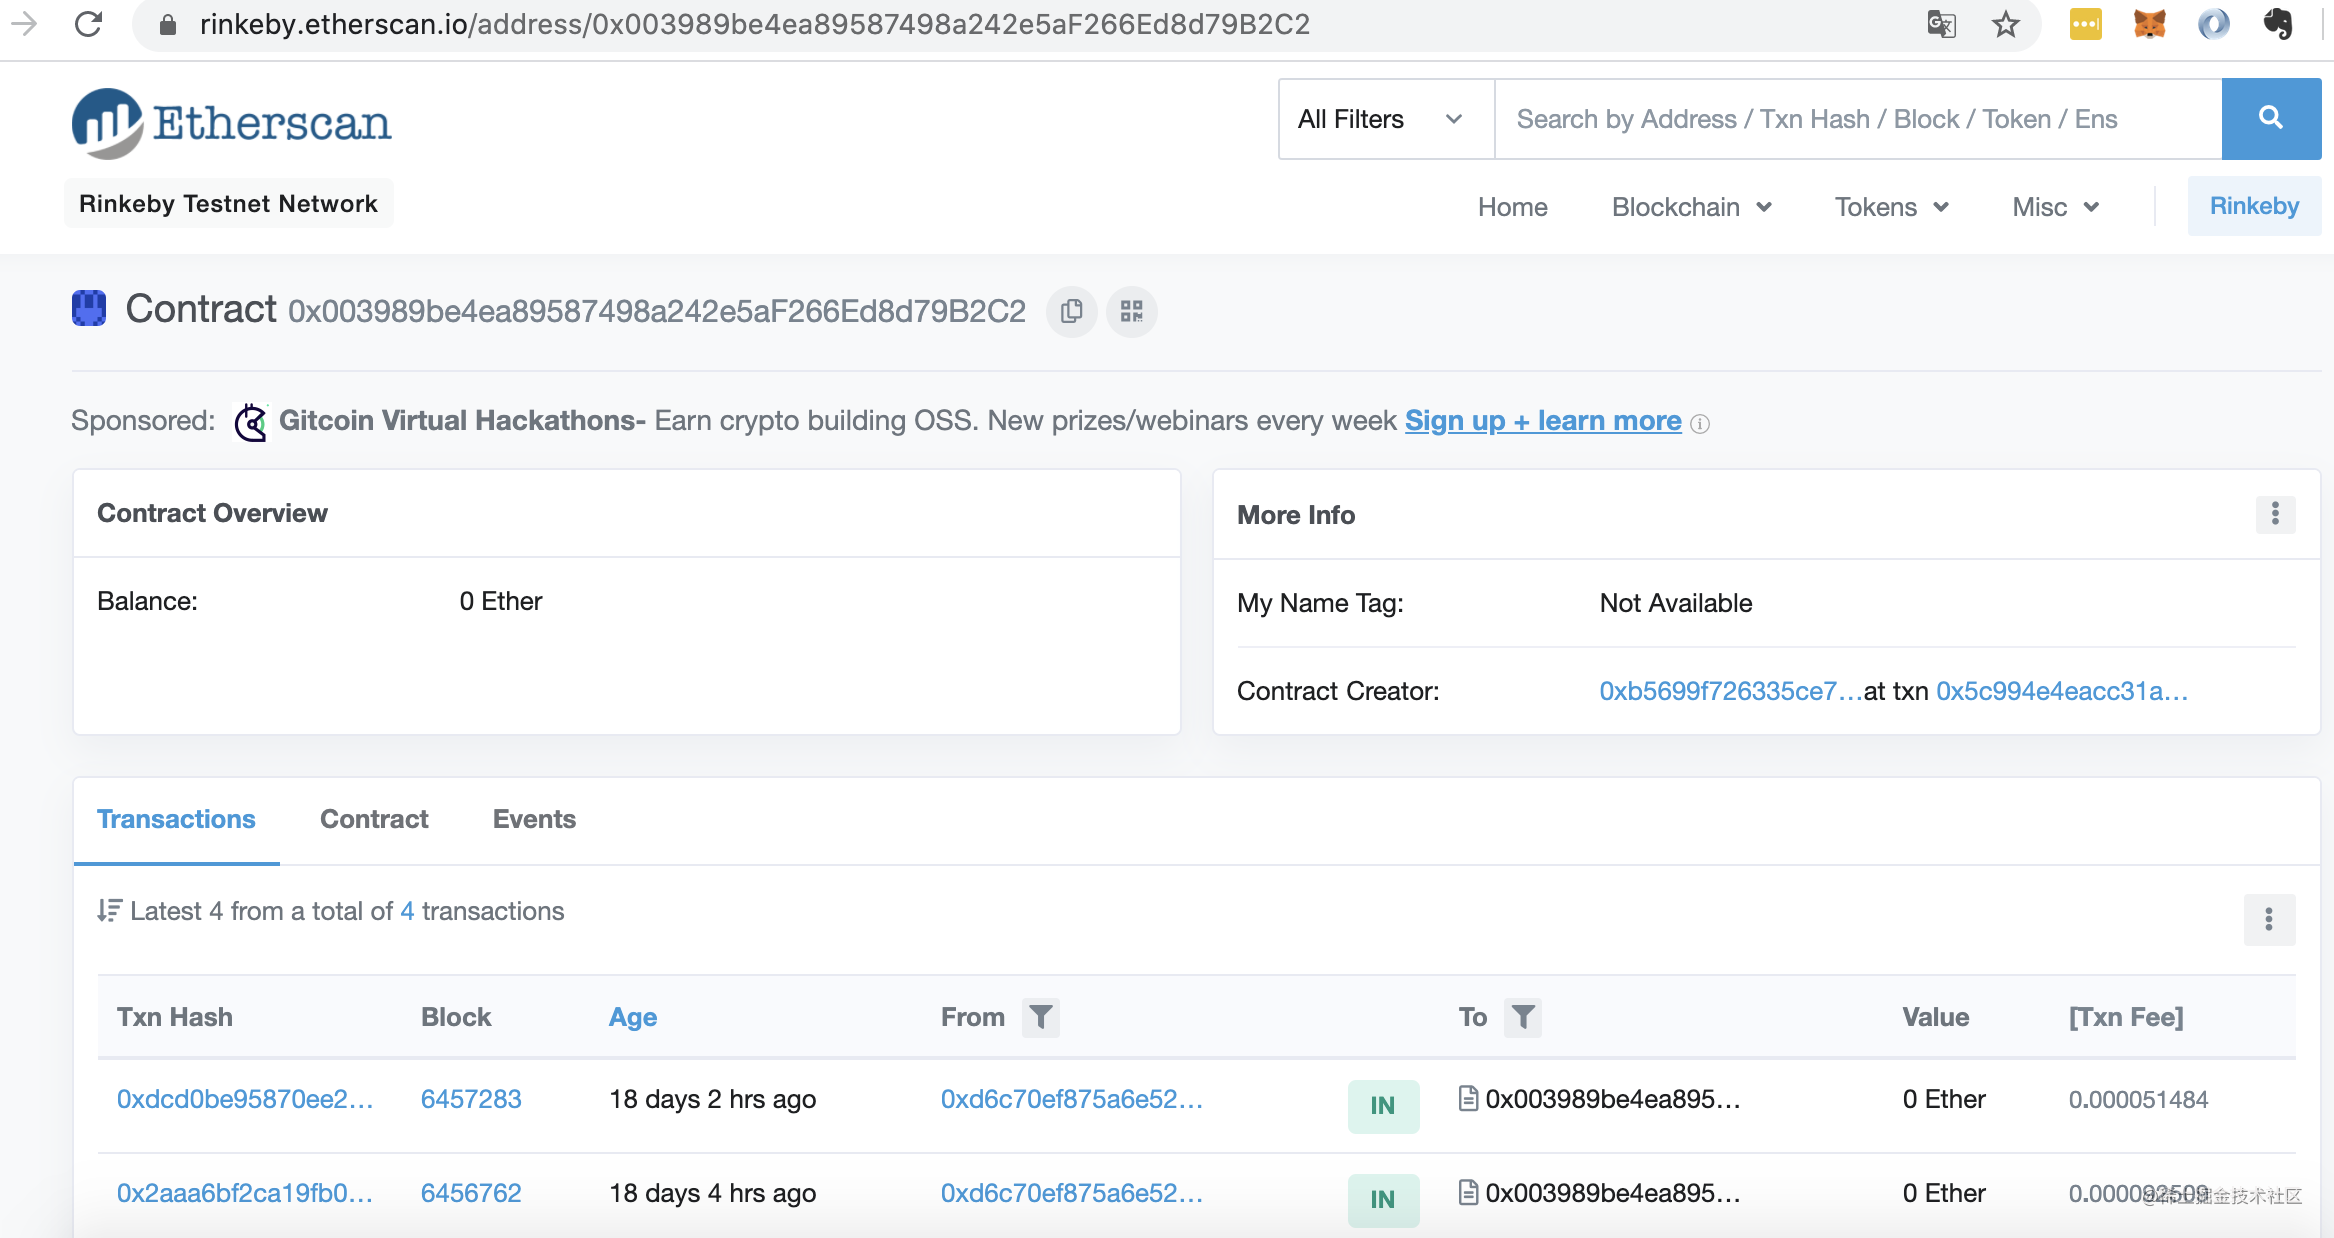The image size is (2334, 1238).
Task: Click the Gitcoin sponsor logo
Action: point(250,422)
